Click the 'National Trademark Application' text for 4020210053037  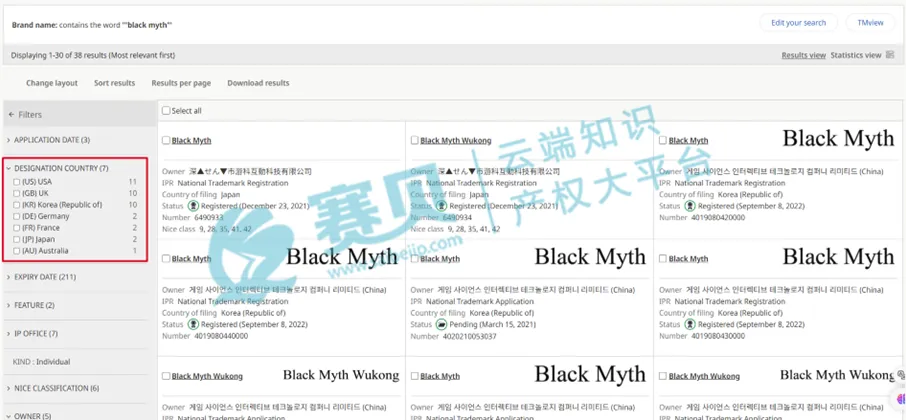(x=480, y=302)
